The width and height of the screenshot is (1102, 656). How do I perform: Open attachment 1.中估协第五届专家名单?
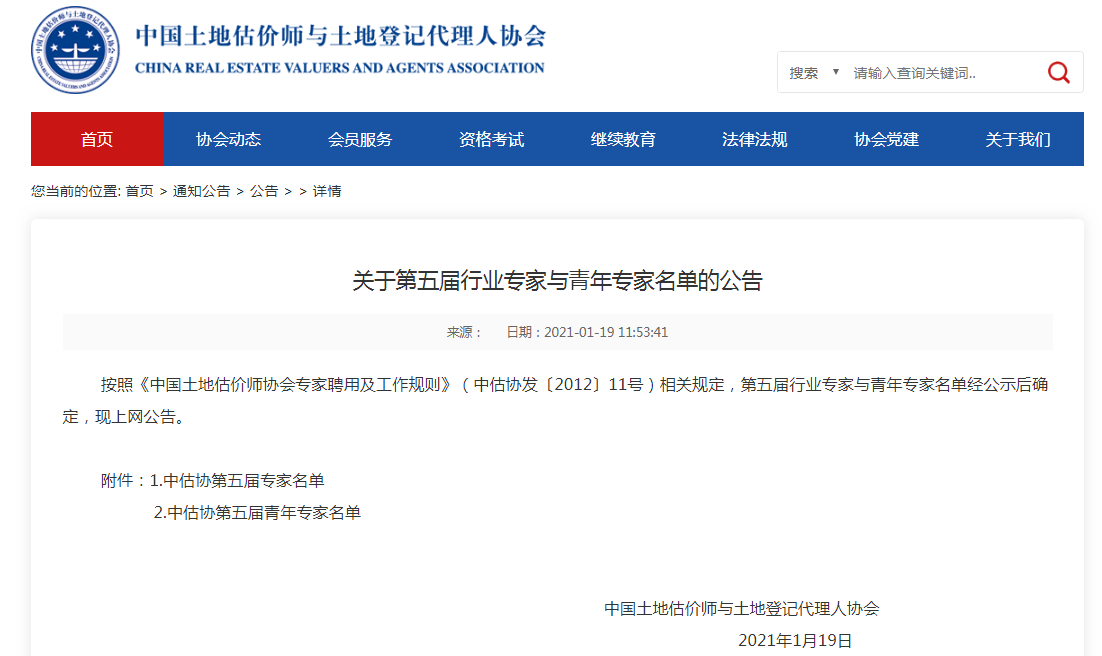237,481
